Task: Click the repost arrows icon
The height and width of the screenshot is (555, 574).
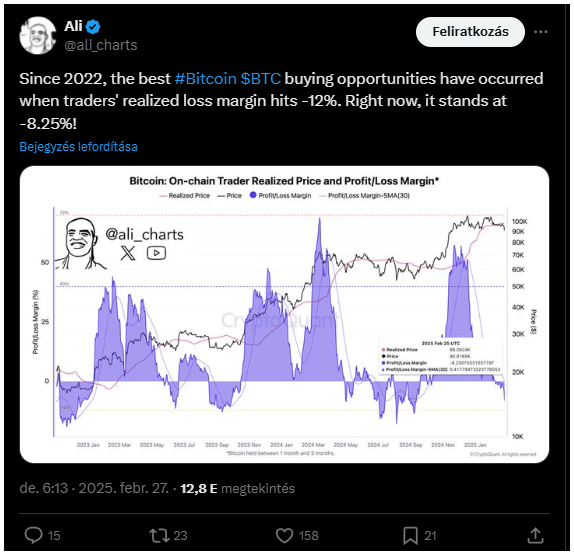Action: [x=159, y=535]
